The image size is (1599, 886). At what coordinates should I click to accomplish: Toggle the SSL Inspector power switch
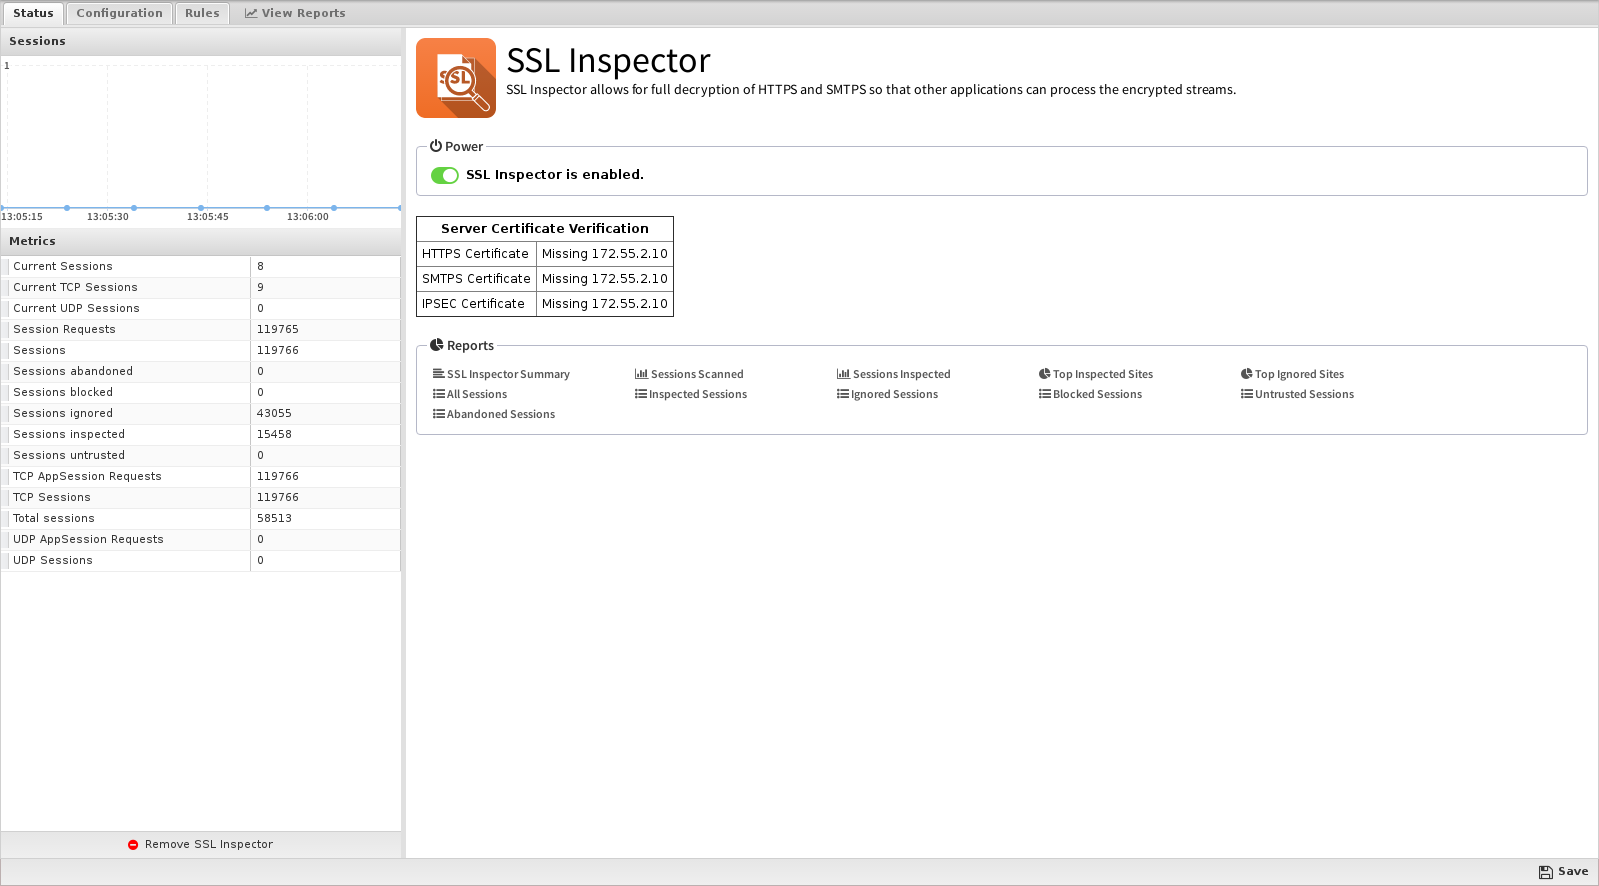tap(445, 175)
